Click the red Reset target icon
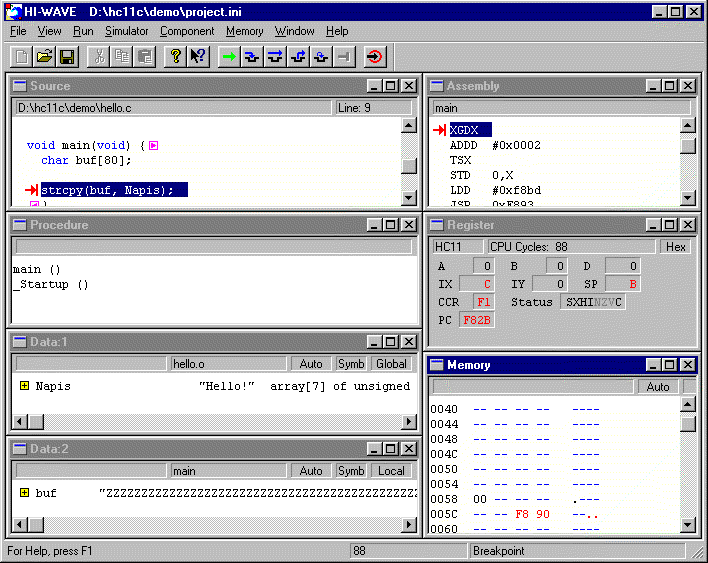 click(x=374, y=56)
